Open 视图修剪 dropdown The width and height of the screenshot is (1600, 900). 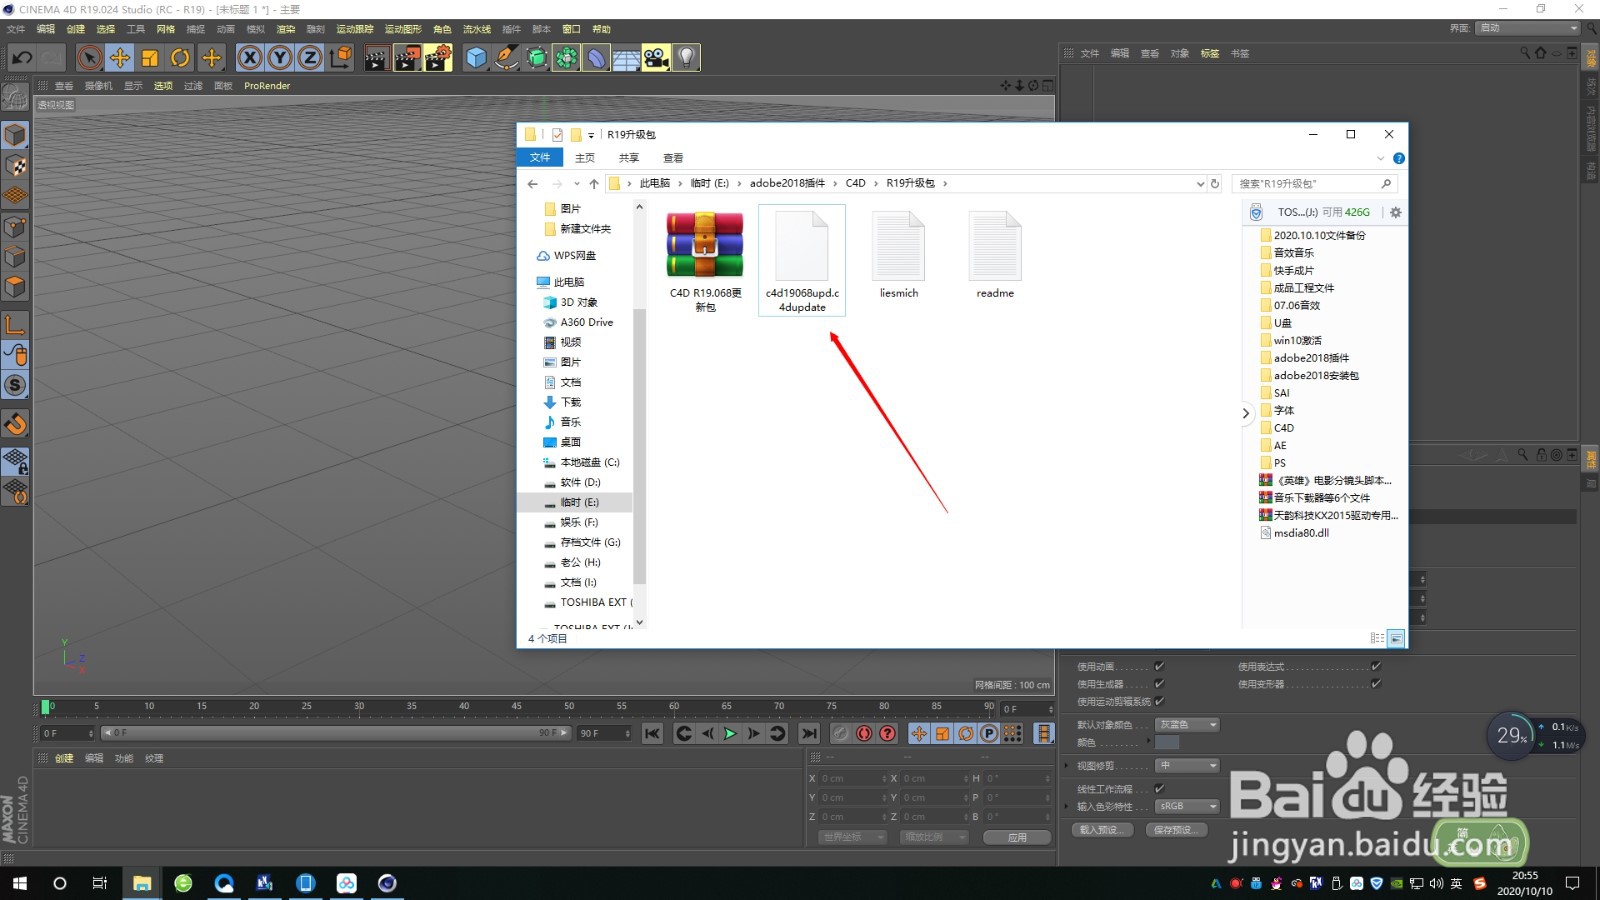[1188, 766]
